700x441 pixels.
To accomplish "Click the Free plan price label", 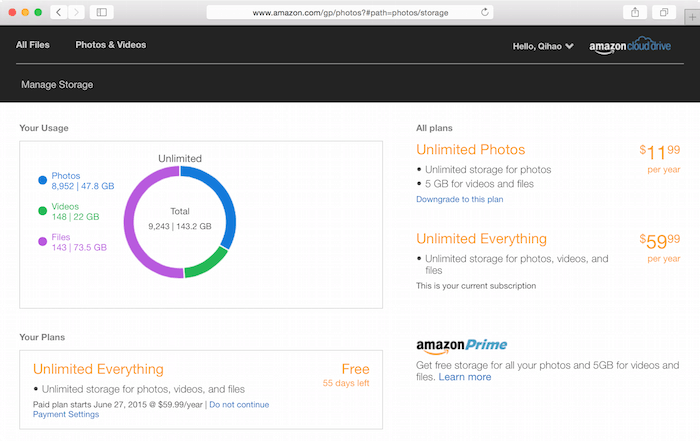I will click(355, 369).
